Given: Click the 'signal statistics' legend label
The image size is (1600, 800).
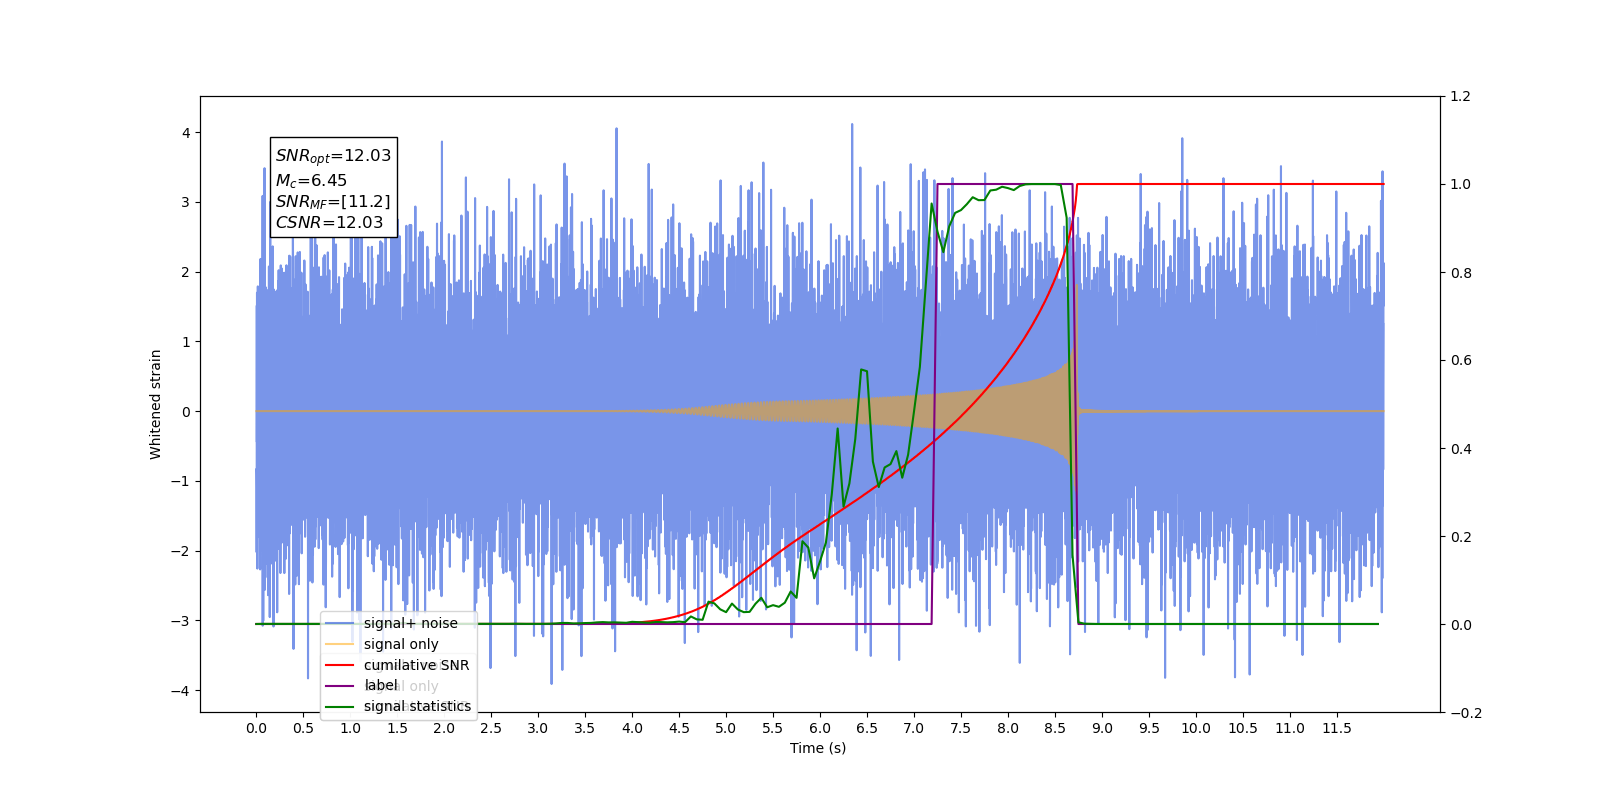Looking at the screenshot, I should coord(417,706).
